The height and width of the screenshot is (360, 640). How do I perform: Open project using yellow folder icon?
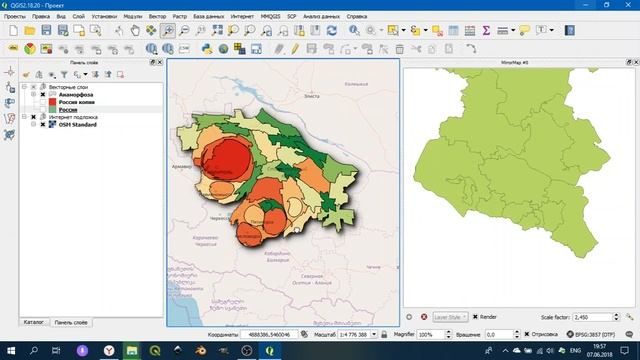30,31
